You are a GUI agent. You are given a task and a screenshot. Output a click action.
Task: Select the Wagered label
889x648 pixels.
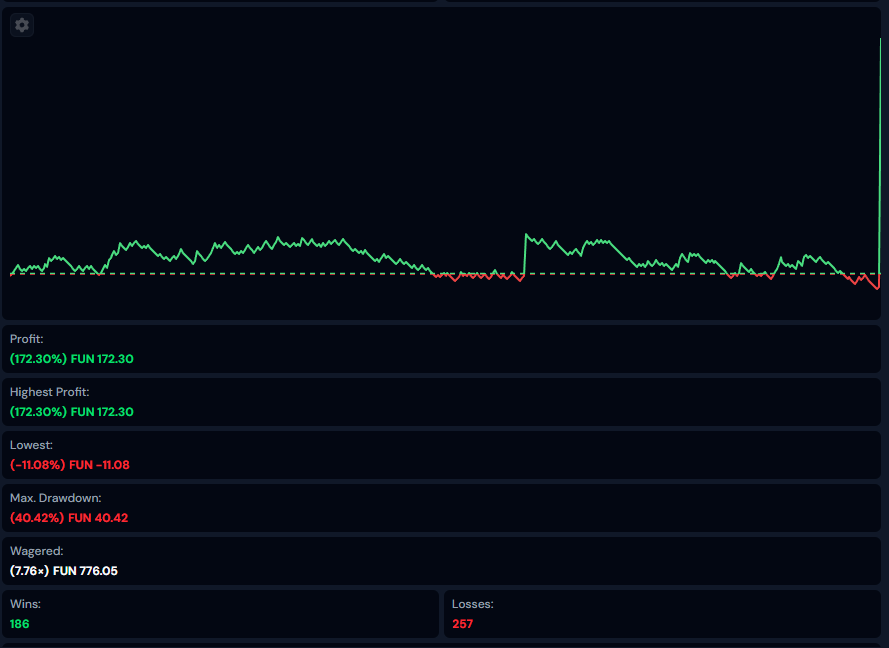coord(36,551)
